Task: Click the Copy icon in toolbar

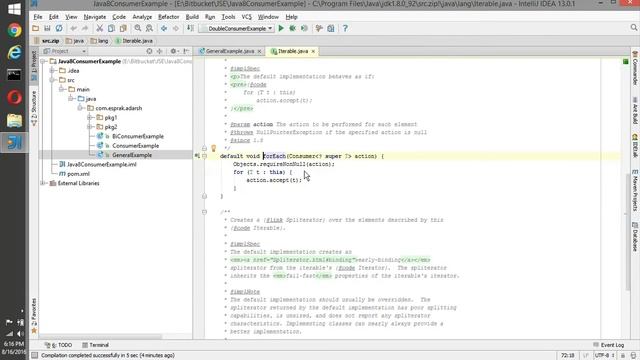Action: 111,29
